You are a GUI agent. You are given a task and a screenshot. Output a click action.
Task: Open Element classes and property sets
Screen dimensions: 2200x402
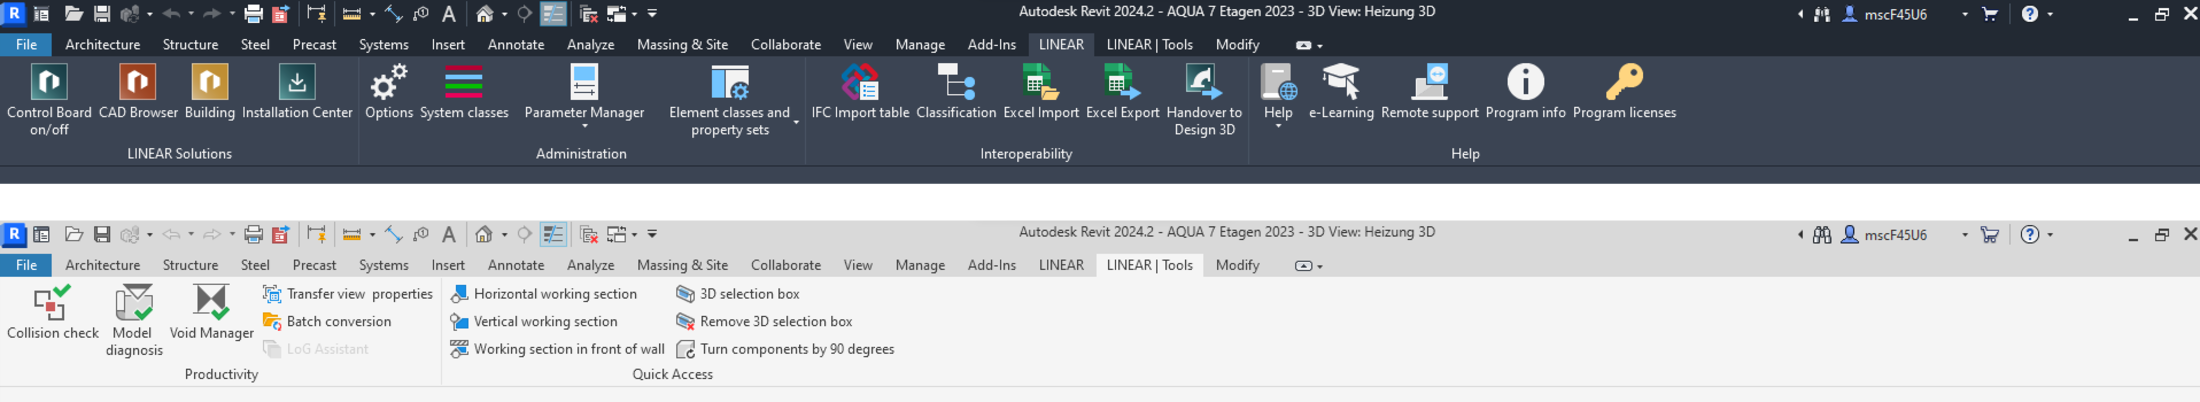pos(730,100)
